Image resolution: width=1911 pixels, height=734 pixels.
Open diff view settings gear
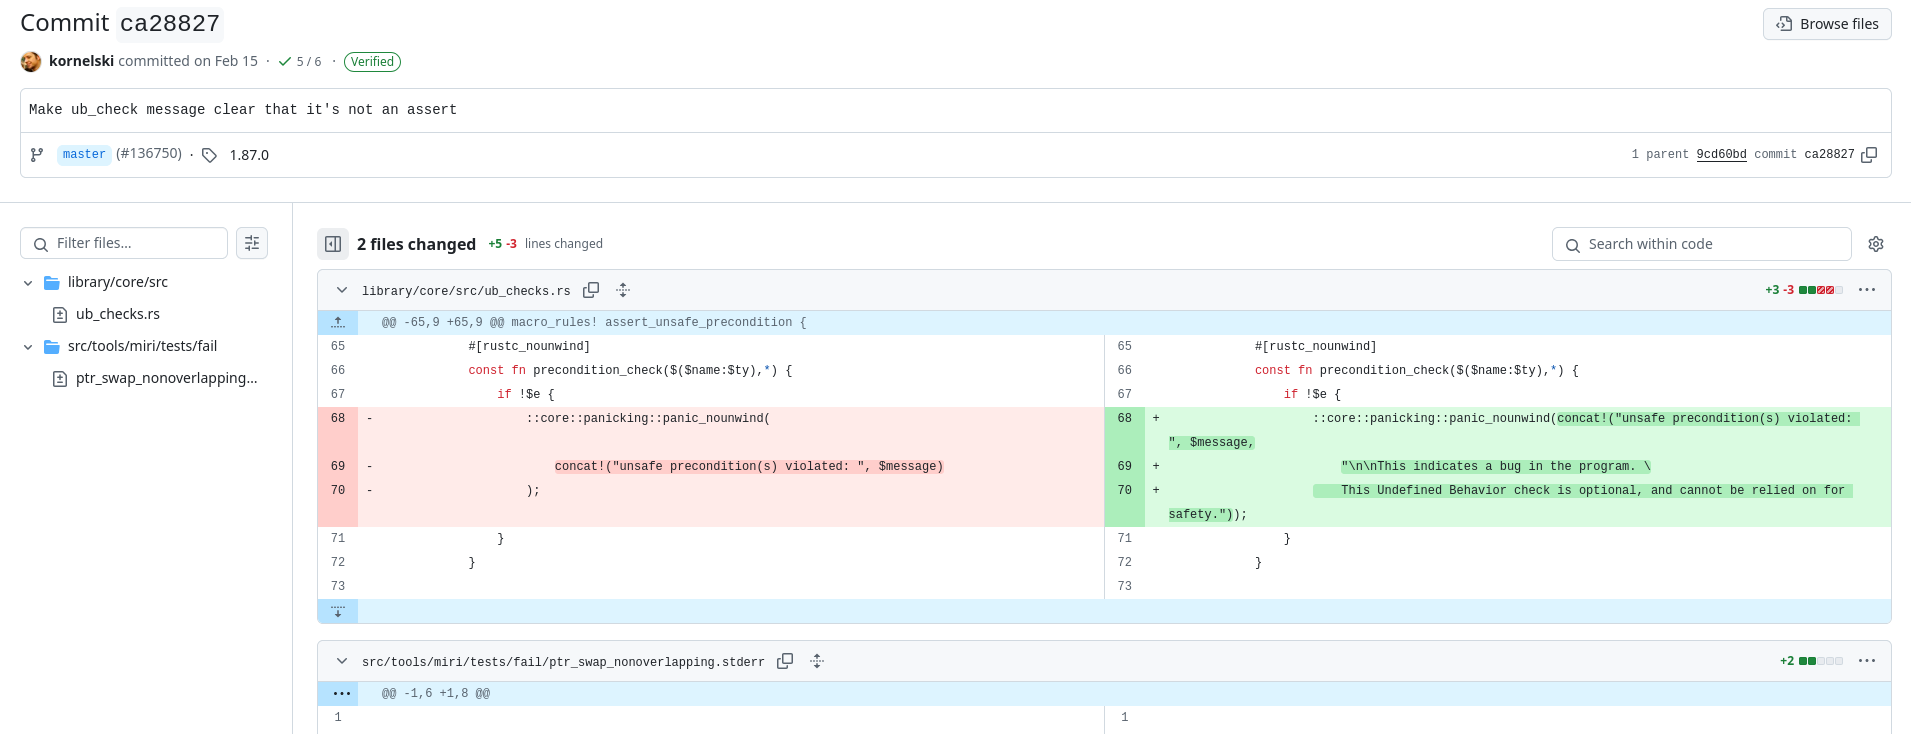click(1876, 244)
